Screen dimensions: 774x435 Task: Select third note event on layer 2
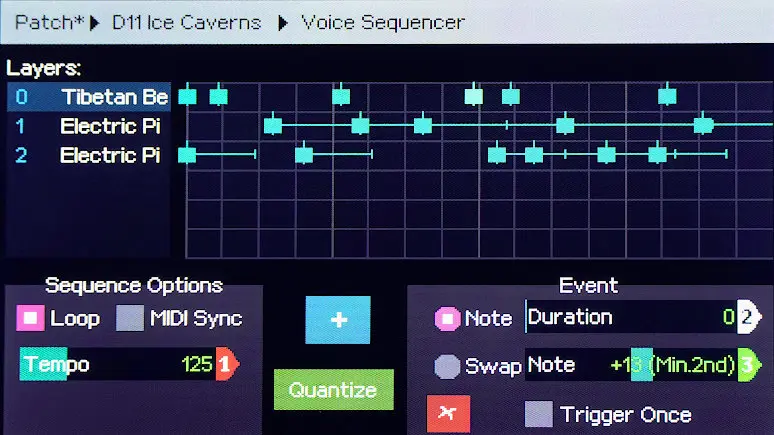[x=497, y=155]
